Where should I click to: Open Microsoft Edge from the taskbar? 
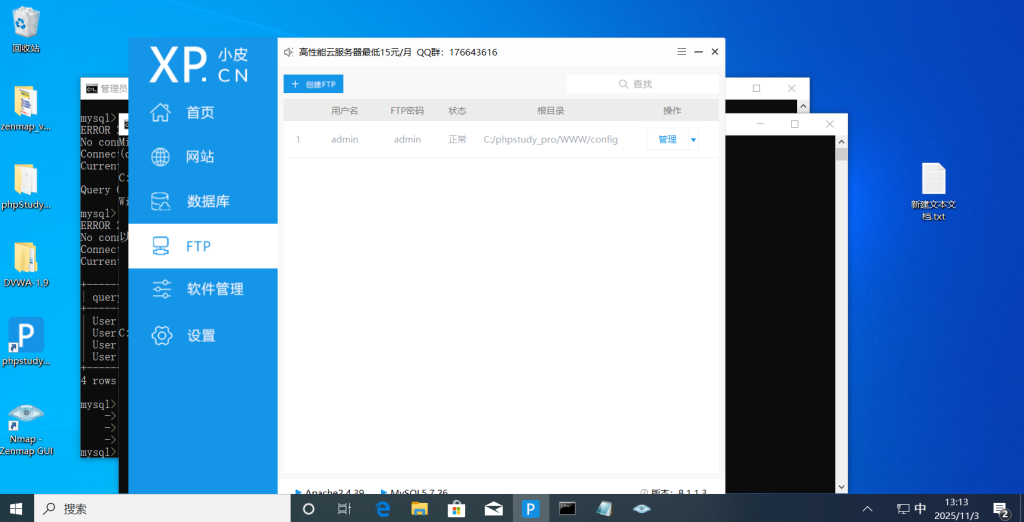click(x=382, y=508)
